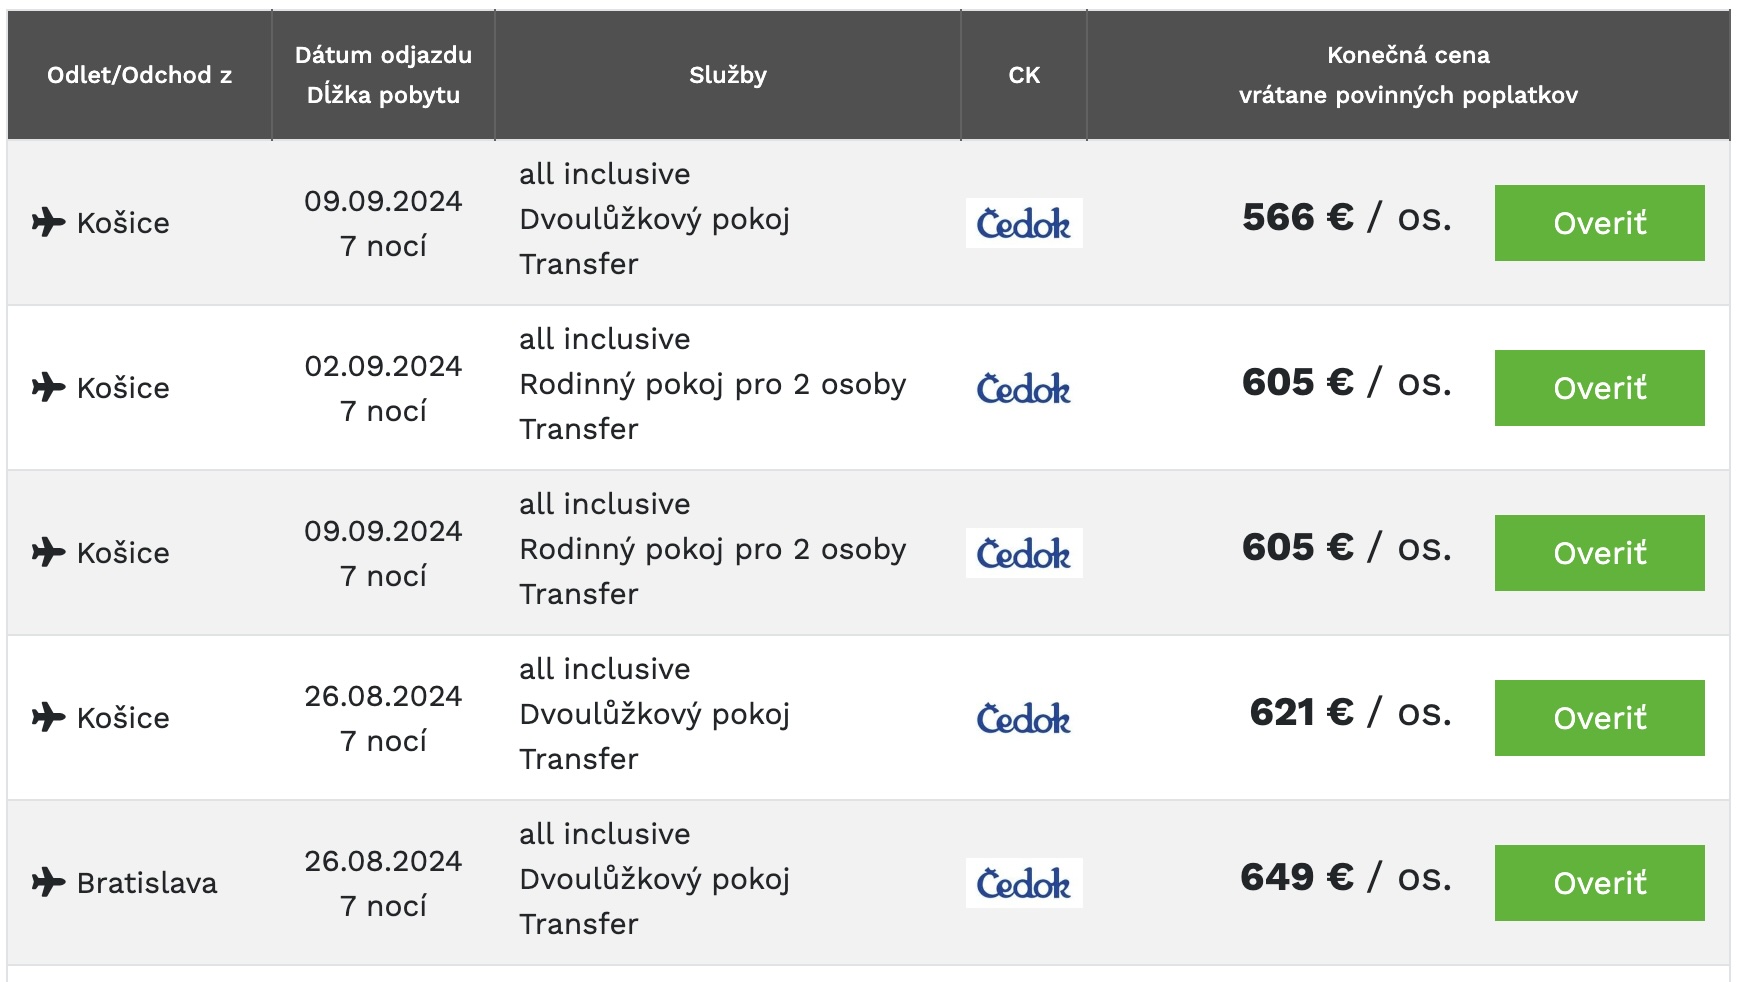Click the CK column header
This screenshot has width=1744, height=982.
click(x=1023, y=75)
